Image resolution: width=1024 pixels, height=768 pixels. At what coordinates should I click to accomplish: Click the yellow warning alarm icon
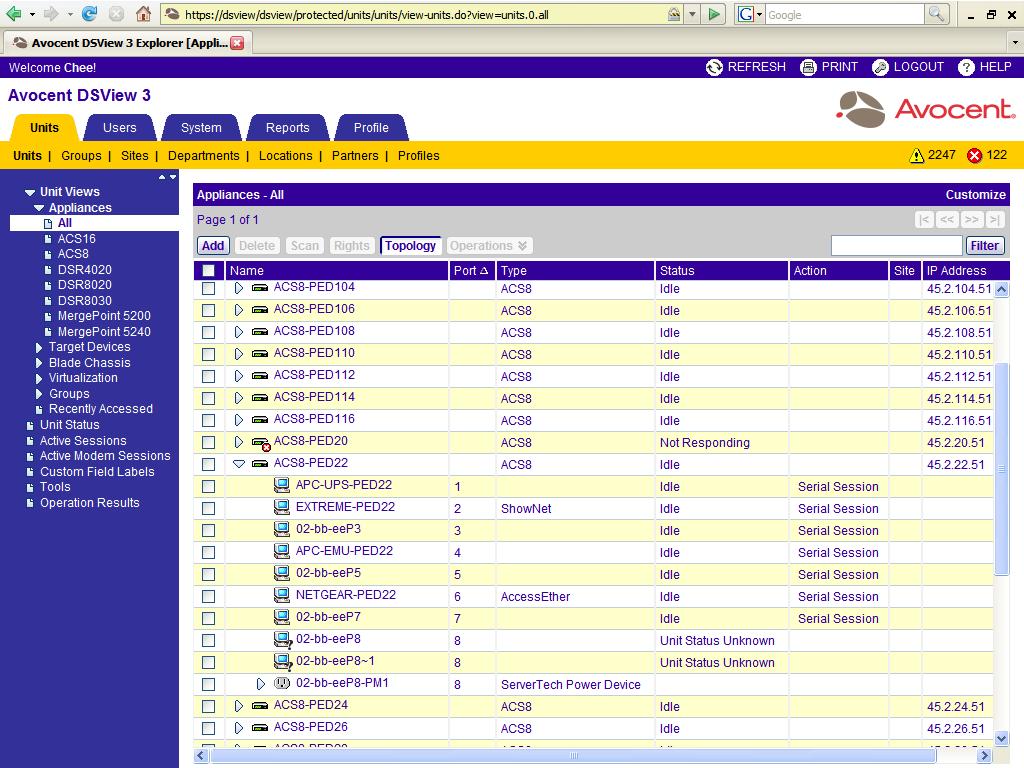coord(916,156)
